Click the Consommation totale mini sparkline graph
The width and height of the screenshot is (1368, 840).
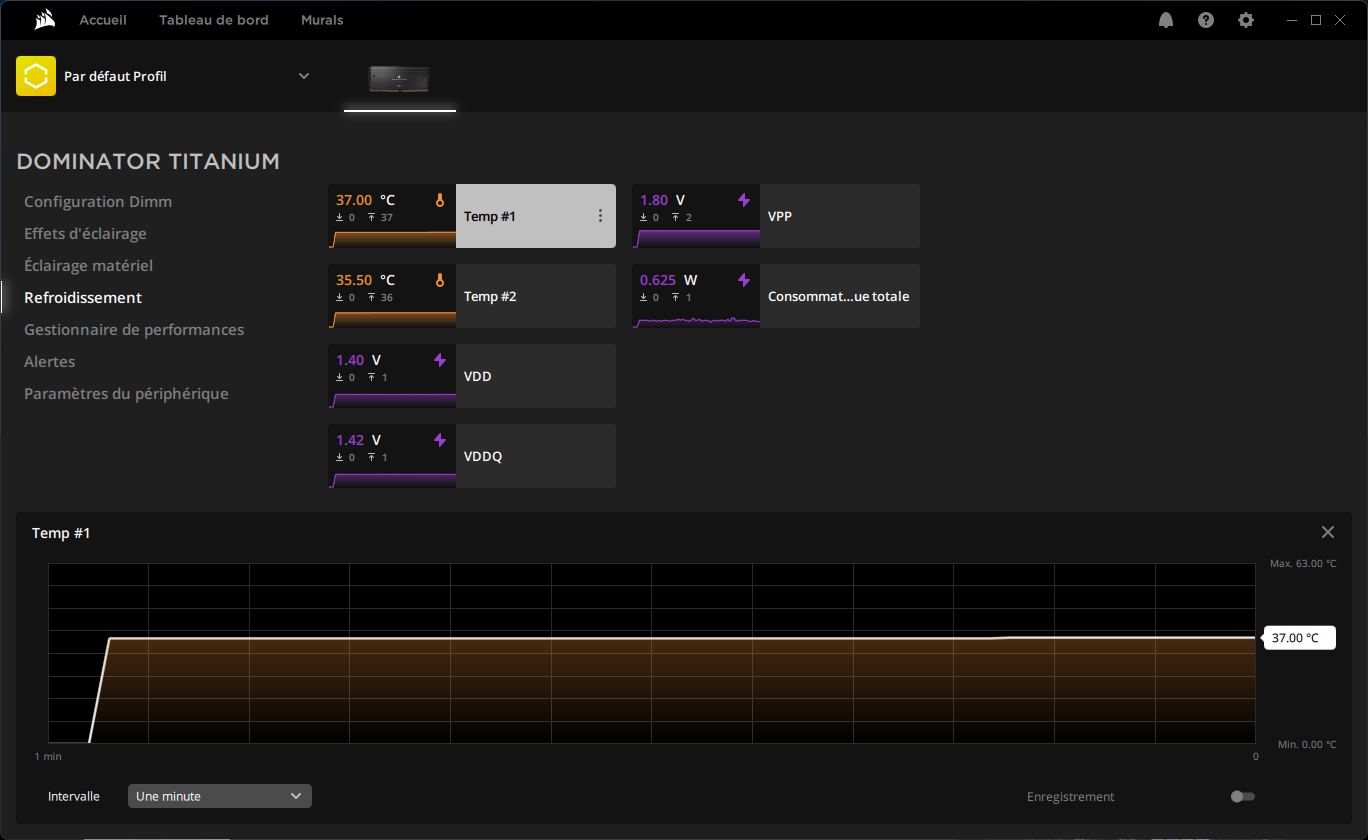[x=696, y=320]
